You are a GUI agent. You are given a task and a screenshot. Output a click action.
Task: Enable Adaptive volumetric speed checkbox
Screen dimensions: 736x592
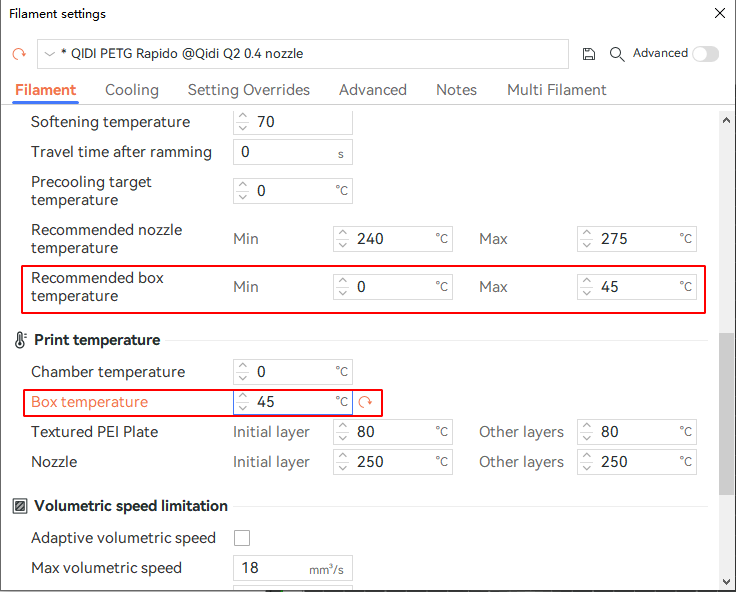(x=242, y=538)
